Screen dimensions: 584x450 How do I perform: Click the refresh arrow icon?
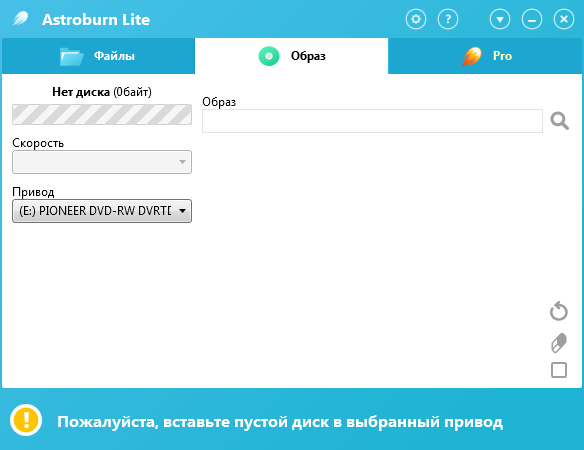[559, 311]
